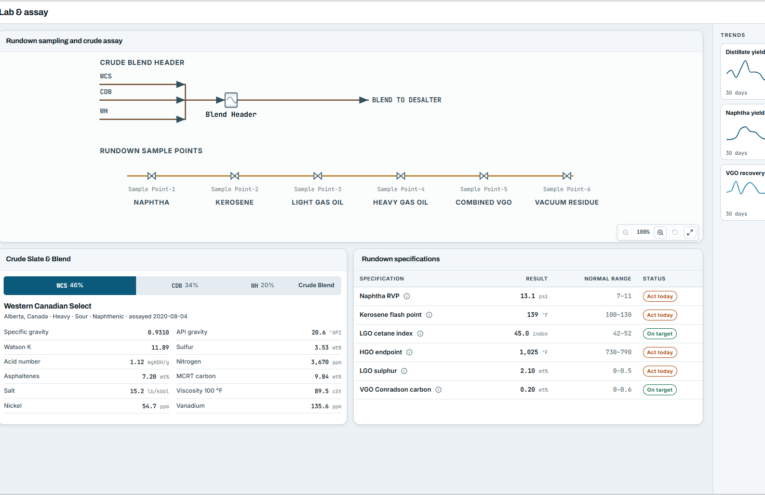This screenshot has width=765, height=495.
Task: Click the Kerosene flash point result 139
Action: click(532, 315)
